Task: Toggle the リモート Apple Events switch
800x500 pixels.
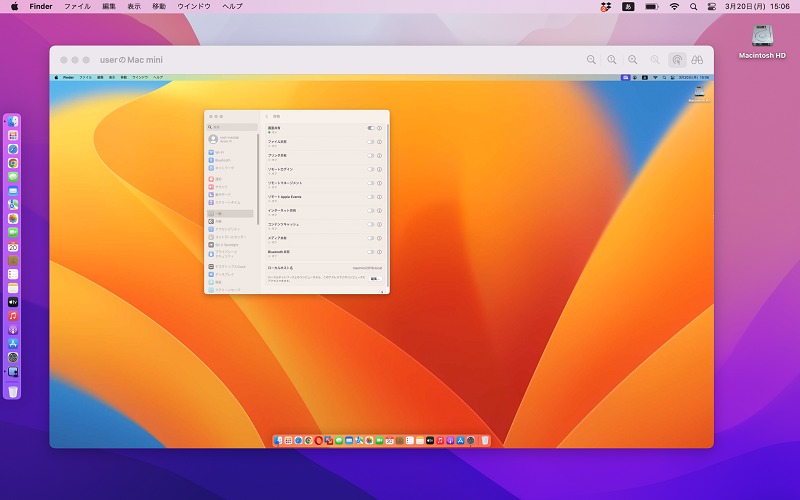Action: pyautogui.click(x=371, y=197)
